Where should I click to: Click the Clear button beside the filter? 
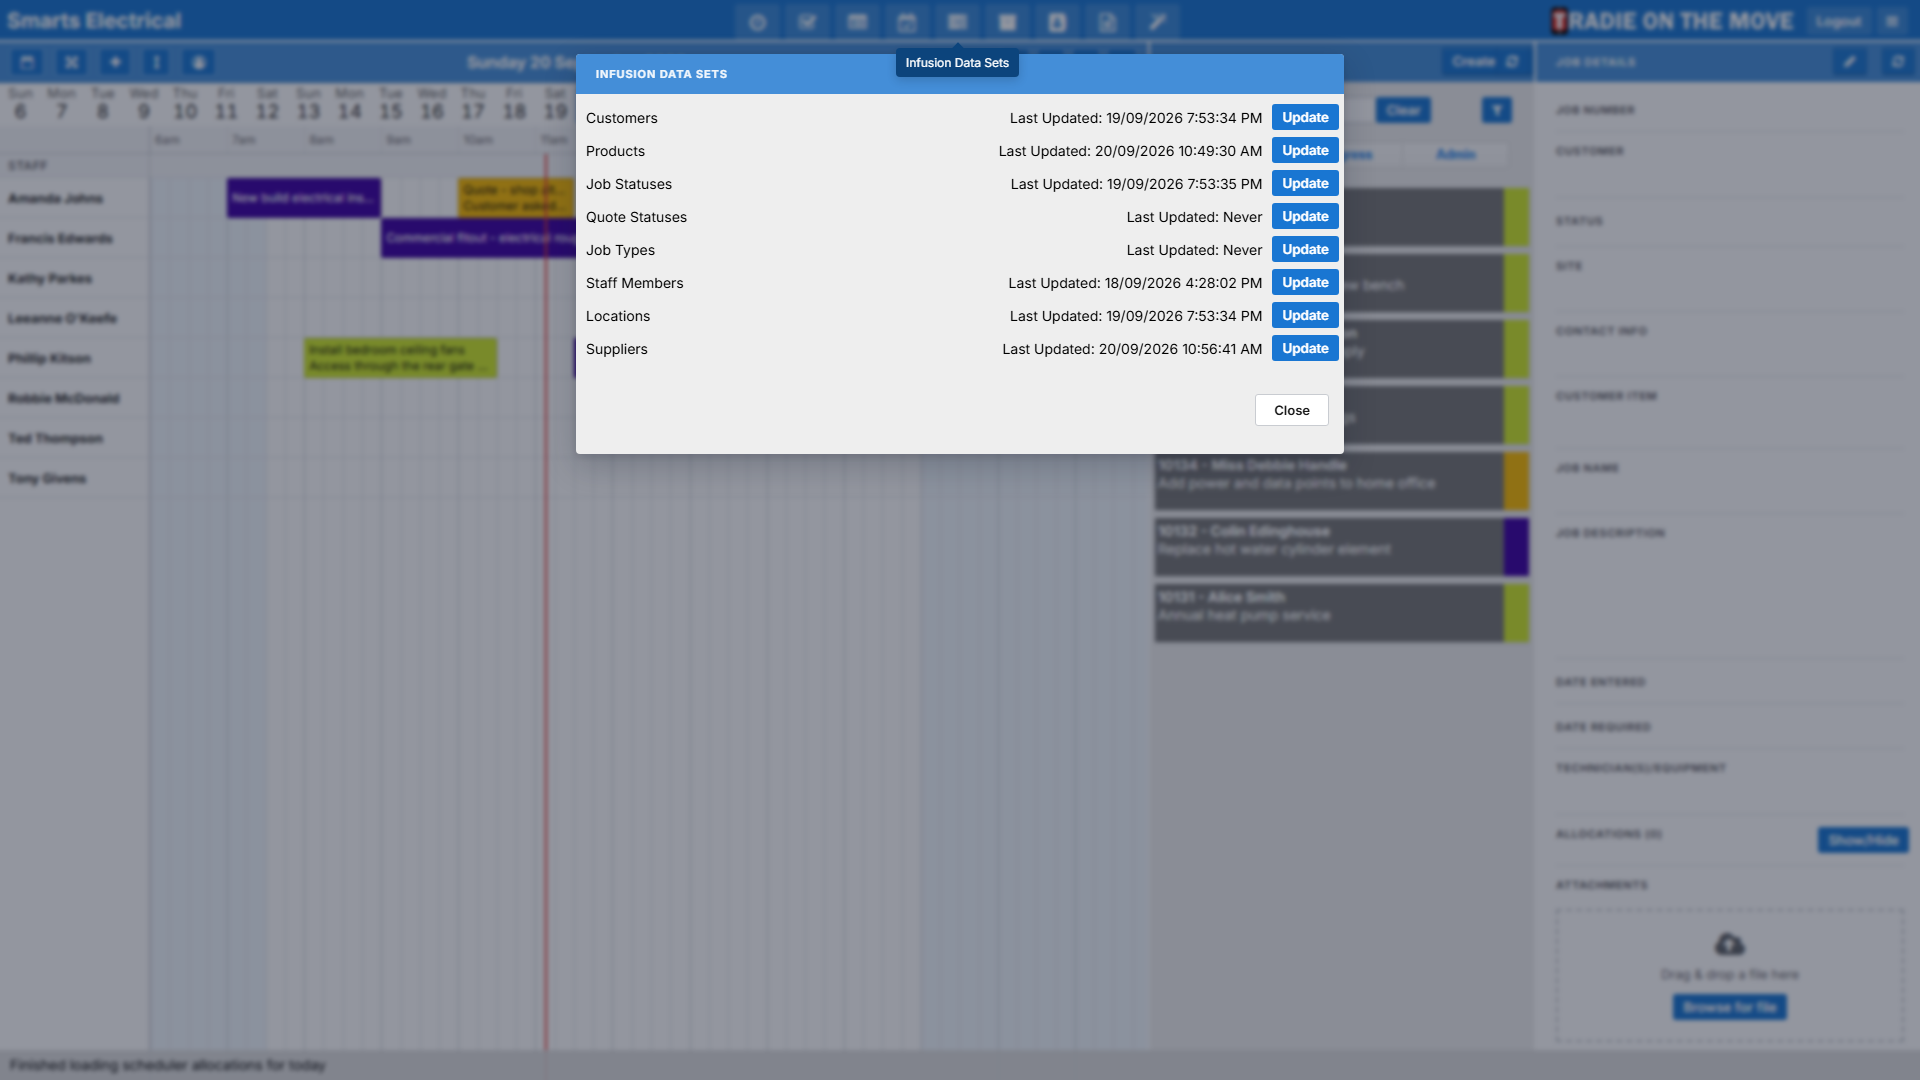(x=1402, y=110)
